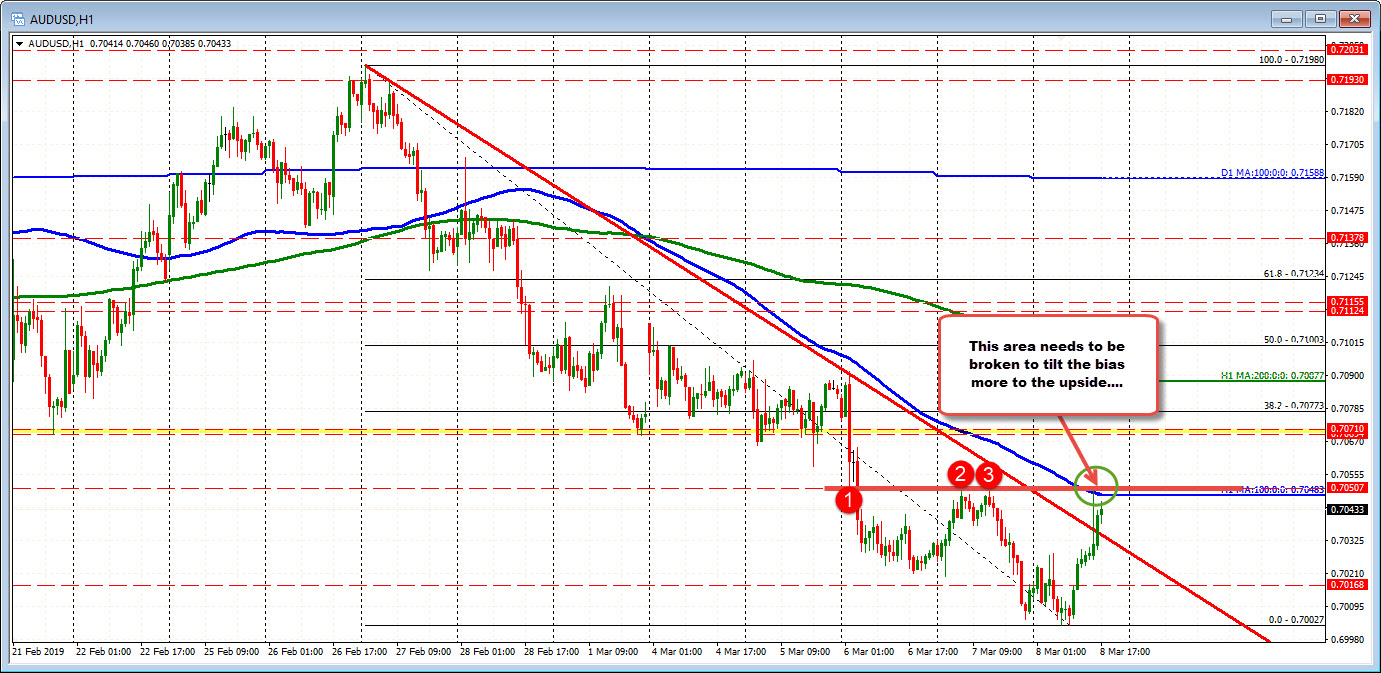Image resolution: width=1381 pixels, height=673 pixels.
Task: Click the 0.71820 price scale value
Action: (x=1346, y=111)
